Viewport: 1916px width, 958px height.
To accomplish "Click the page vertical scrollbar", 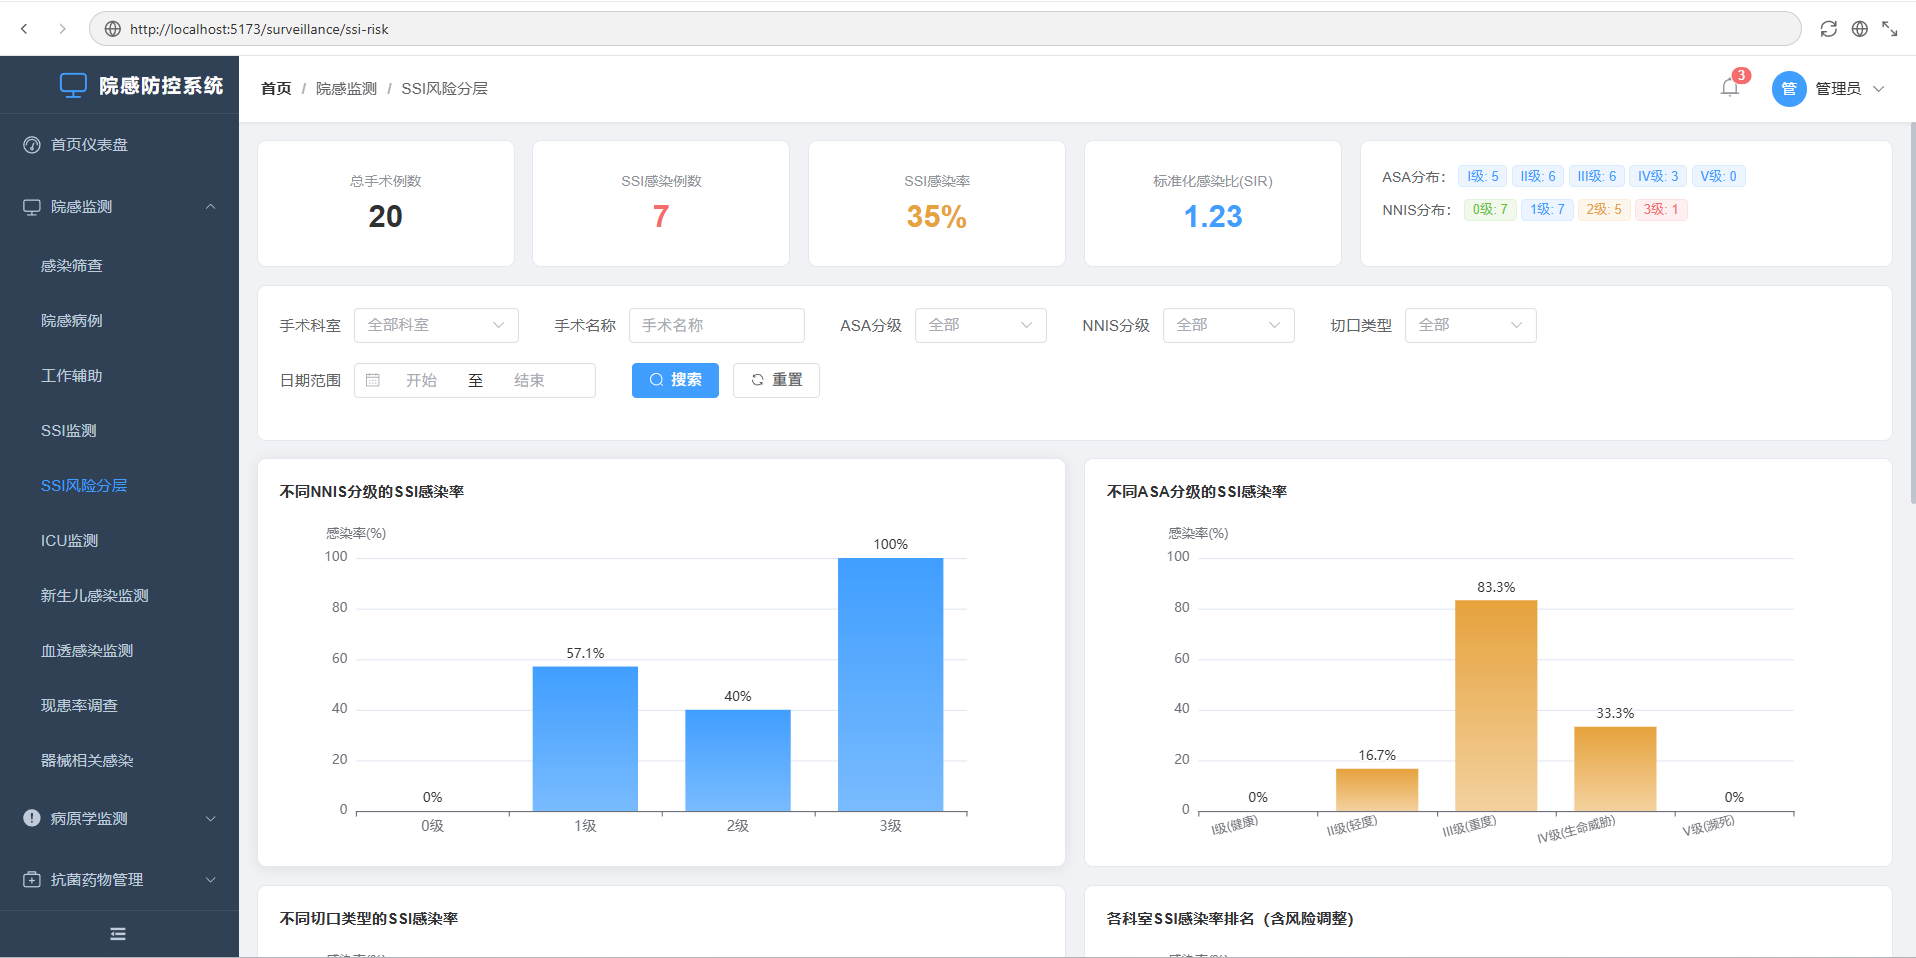I will [x=1912, y=313].
